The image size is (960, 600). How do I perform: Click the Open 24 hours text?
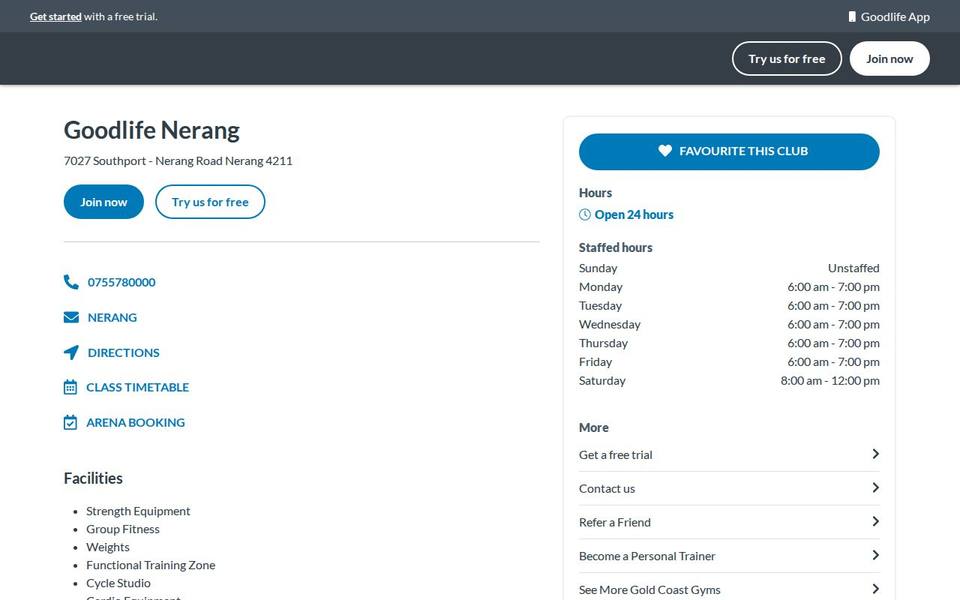(x=634, y=214)
